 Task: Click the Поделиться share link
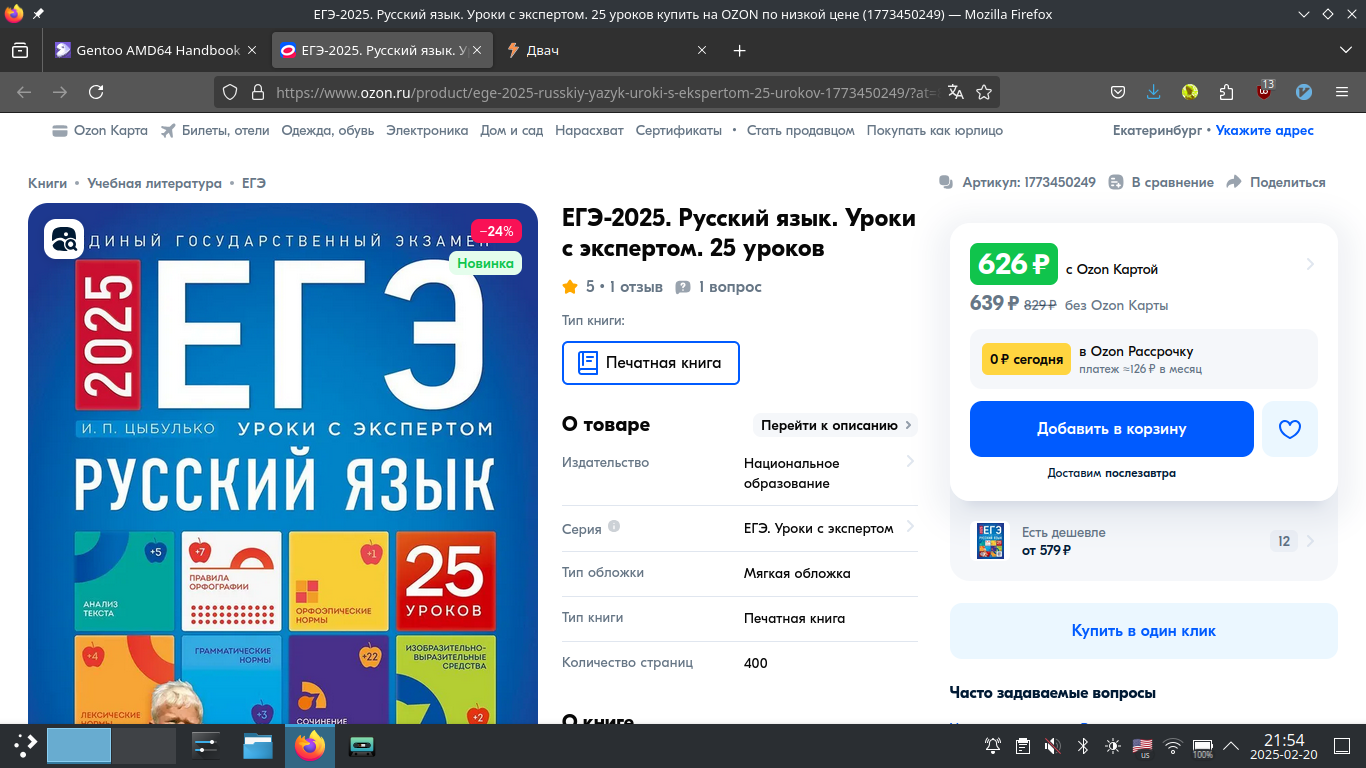tap(1276, 182)
